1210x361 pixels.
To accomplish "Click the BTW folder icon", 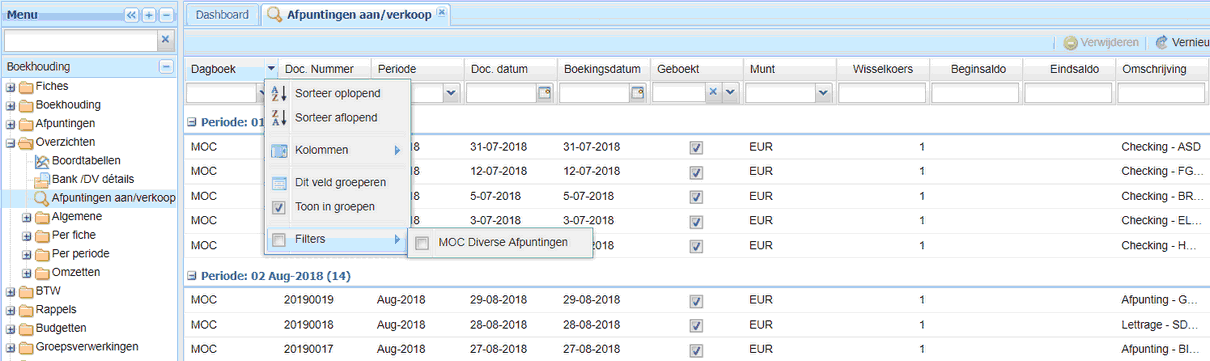I will point(25,291).
